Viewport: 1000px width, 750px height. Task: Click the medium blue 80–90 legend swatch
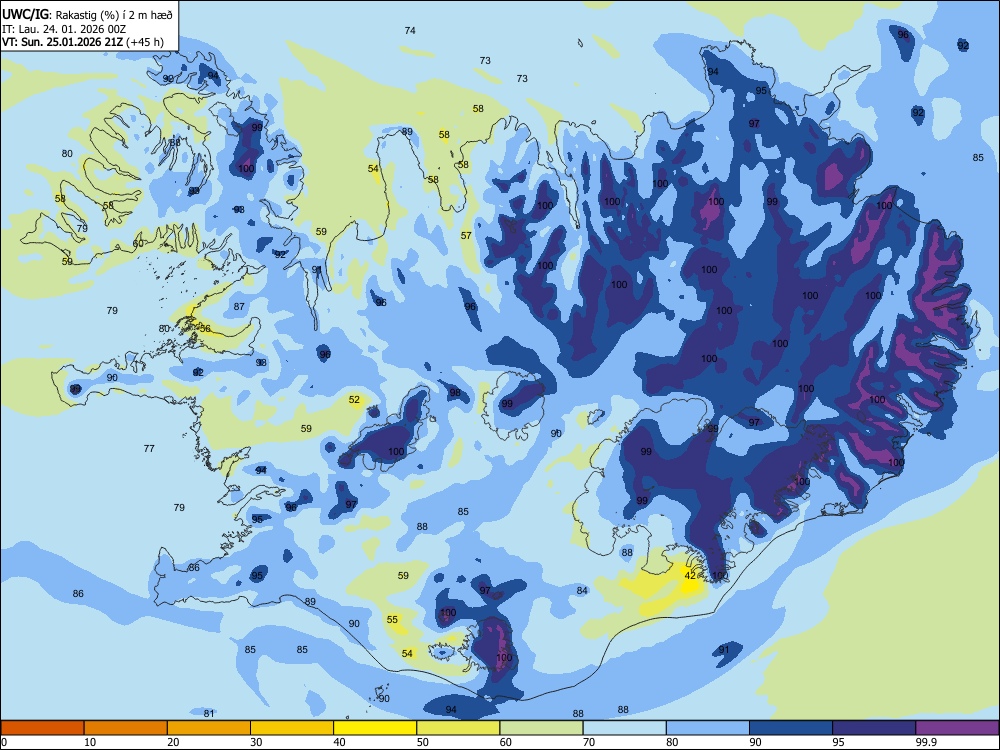[x=708, y=728]
